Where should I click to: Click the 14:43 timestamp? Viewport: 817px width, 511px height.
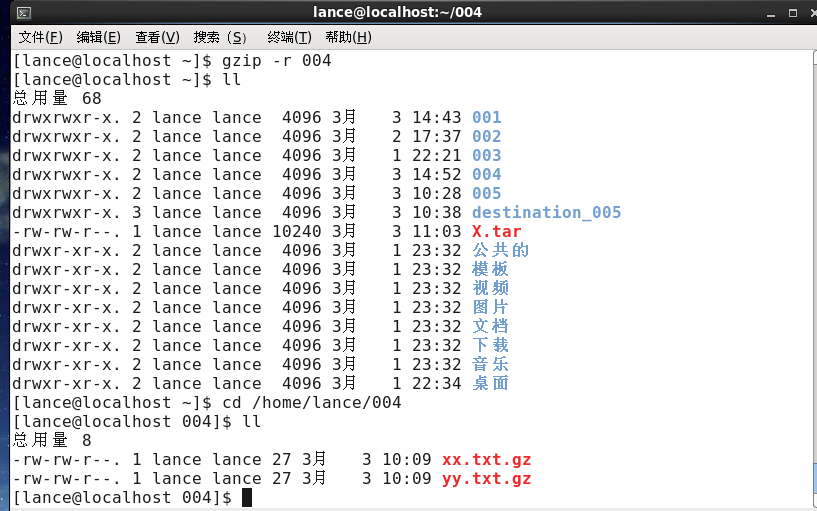coord(437,117)
